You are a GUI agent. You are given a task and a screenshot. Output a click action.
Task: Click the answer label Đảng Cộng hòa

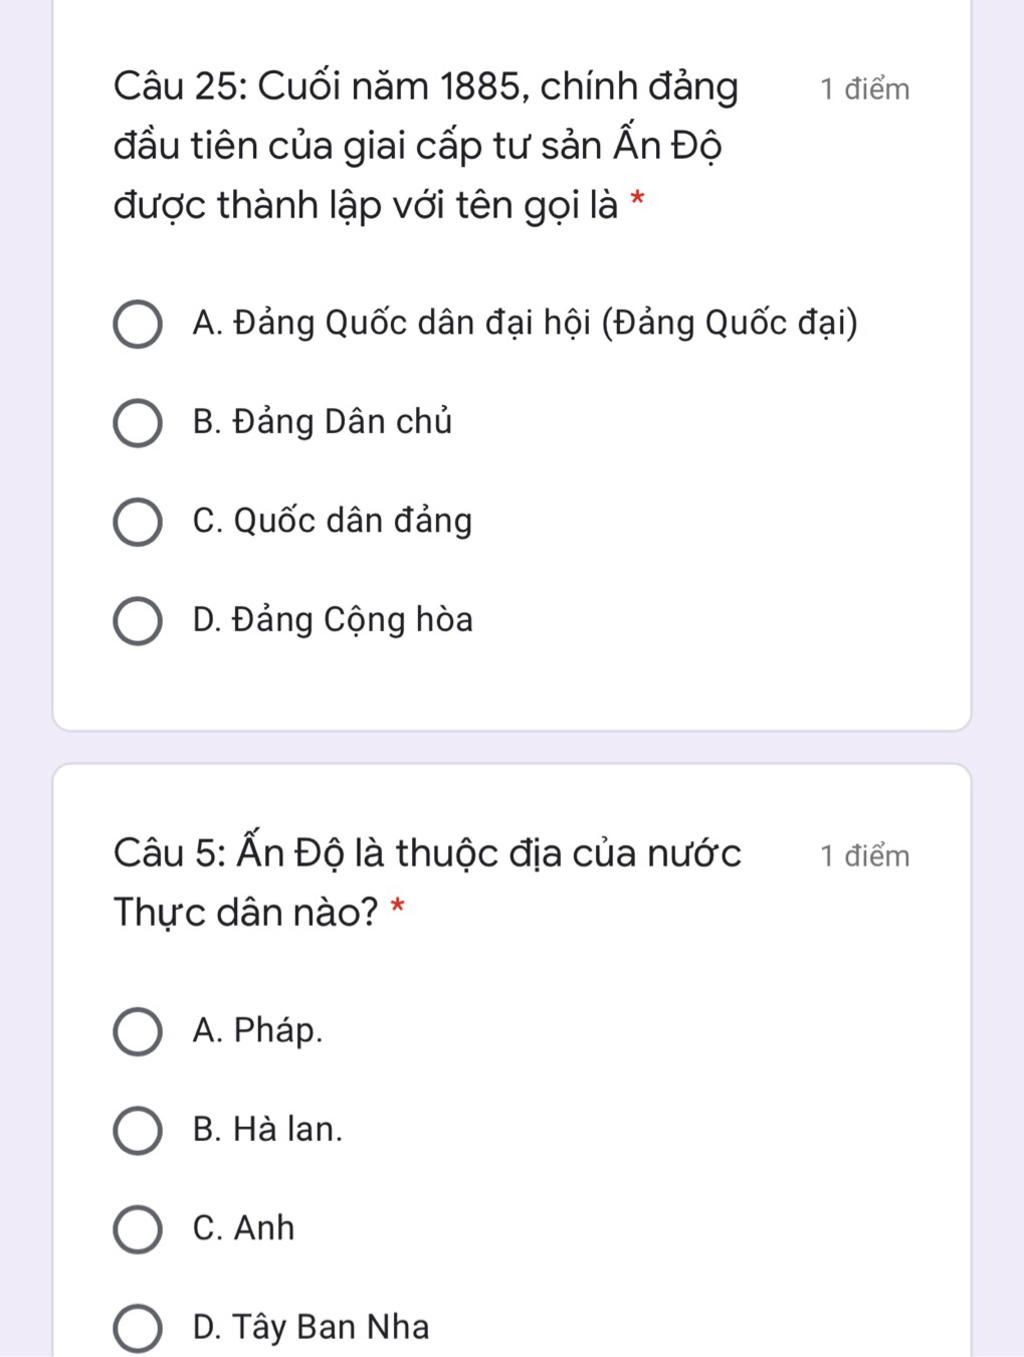332,621
